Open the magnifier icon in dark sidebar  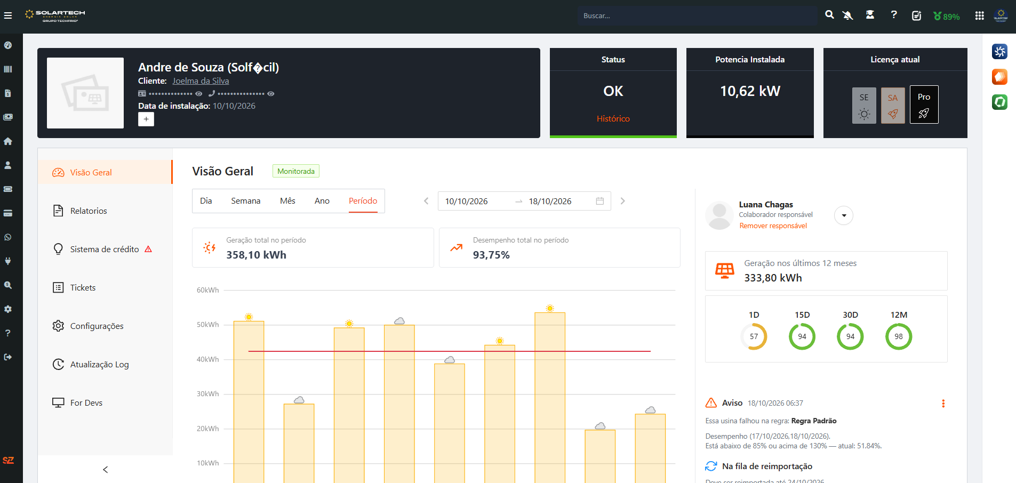click(8, 285)
